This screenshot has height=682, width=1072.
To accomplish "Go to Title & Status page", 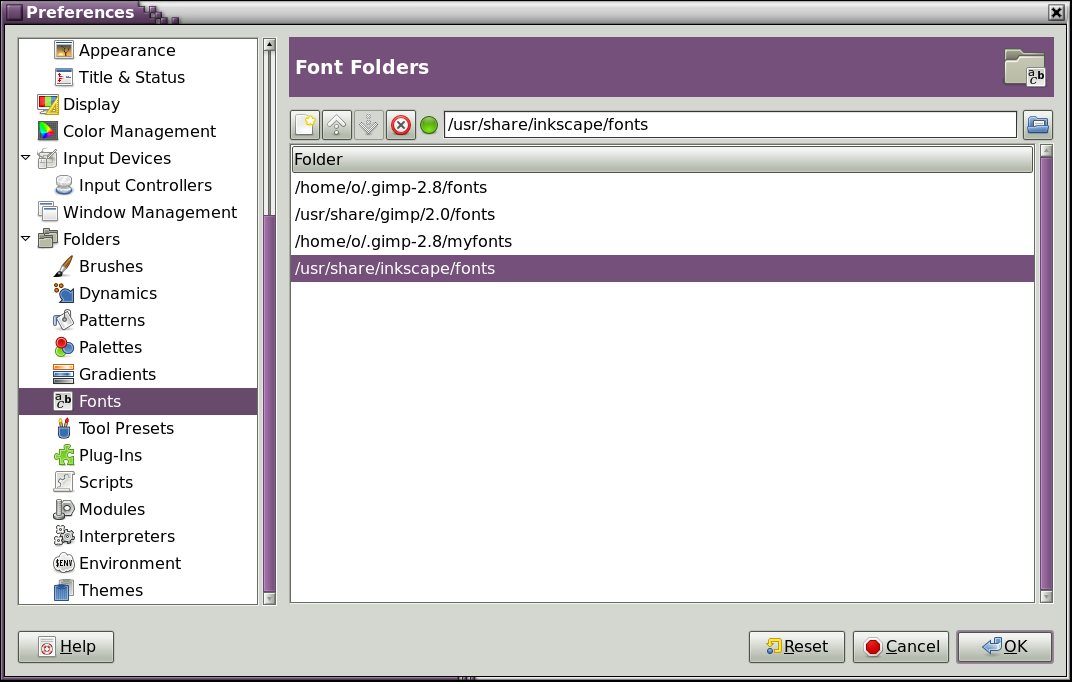I will 132,77.
